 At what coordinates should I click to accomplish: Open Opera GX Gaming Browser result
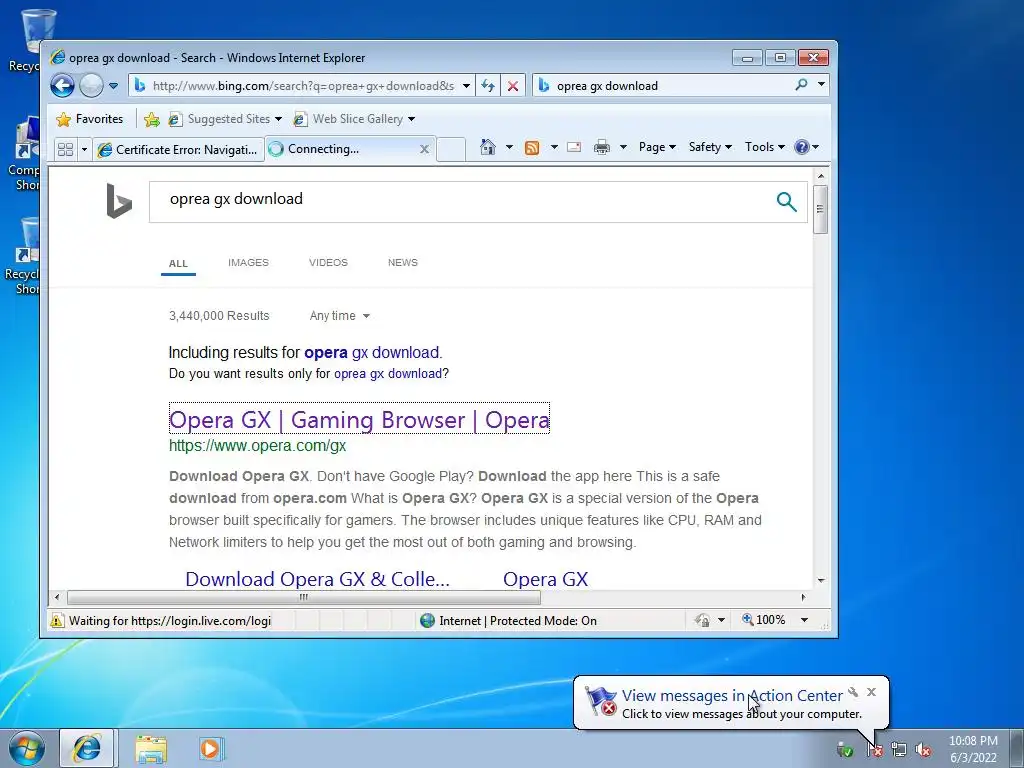359,419
